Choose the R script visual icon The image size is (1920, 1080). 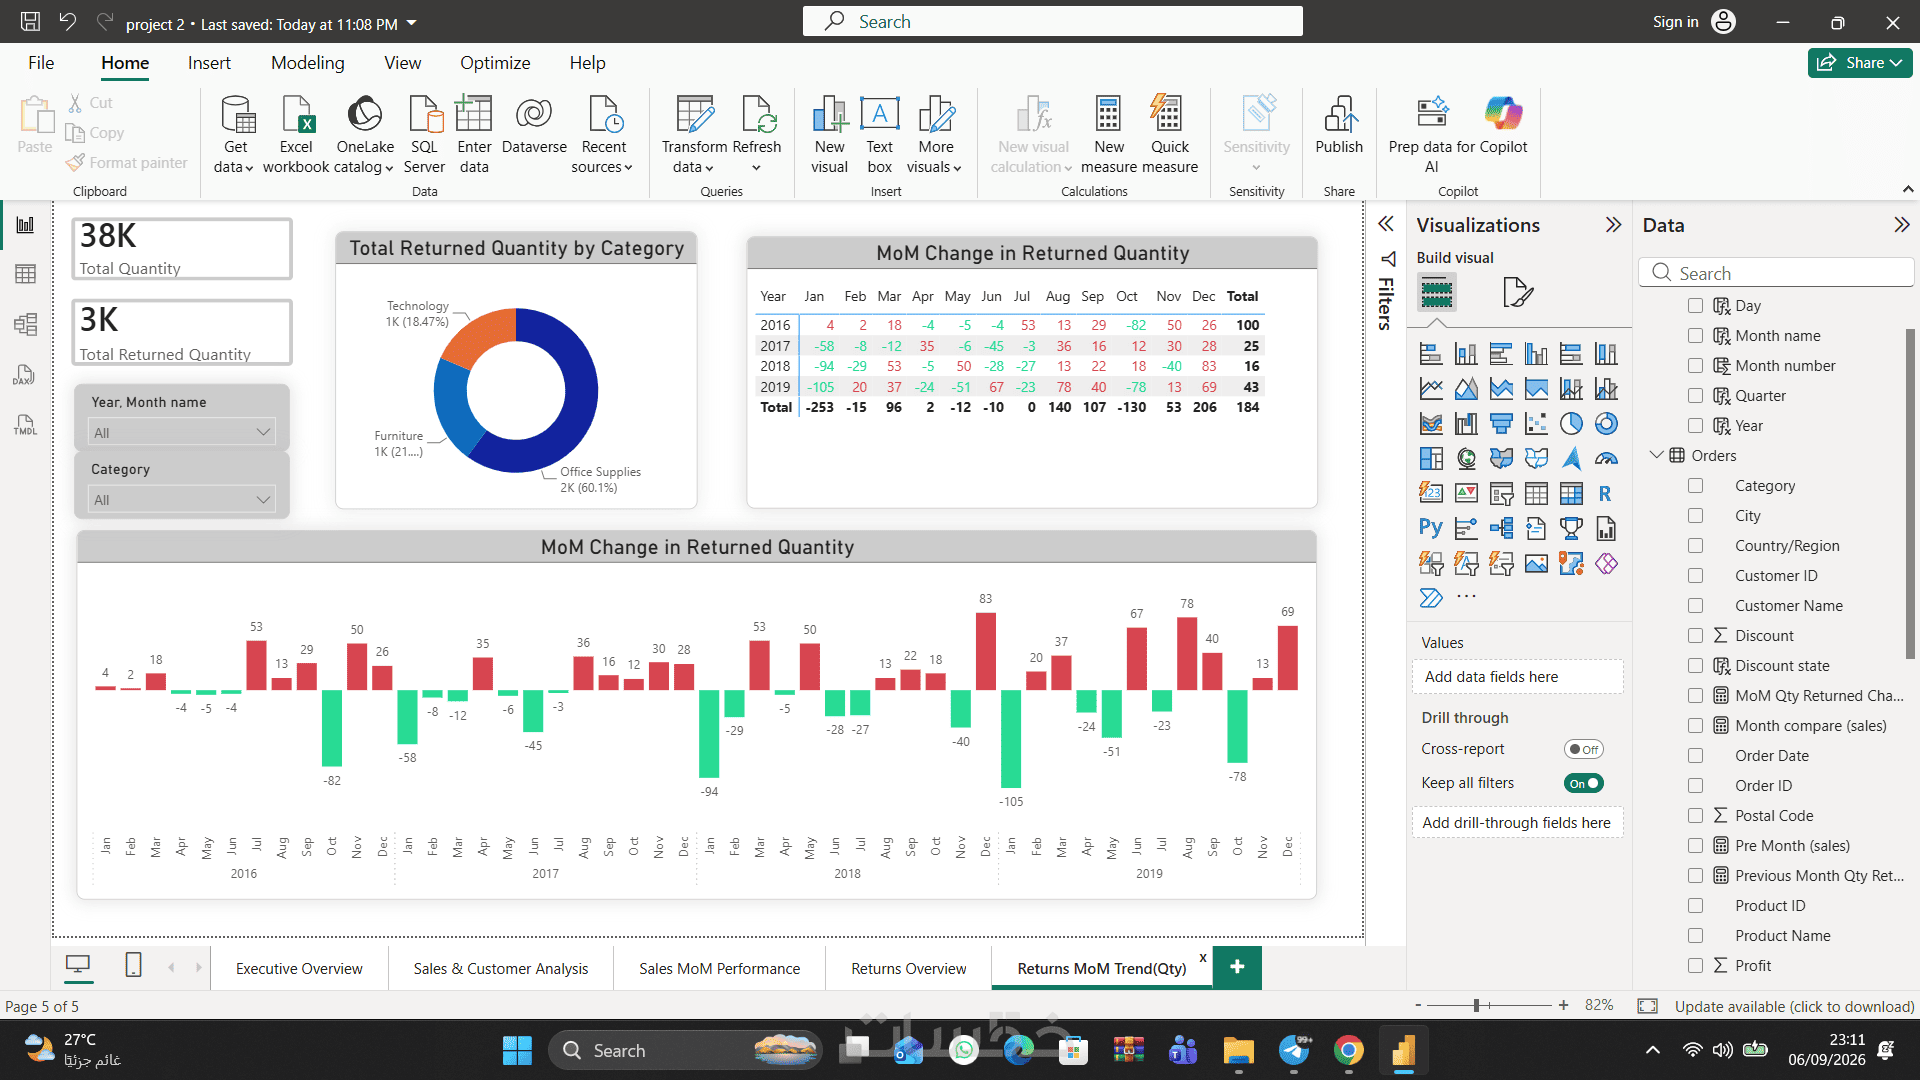tap(1605, 493)
